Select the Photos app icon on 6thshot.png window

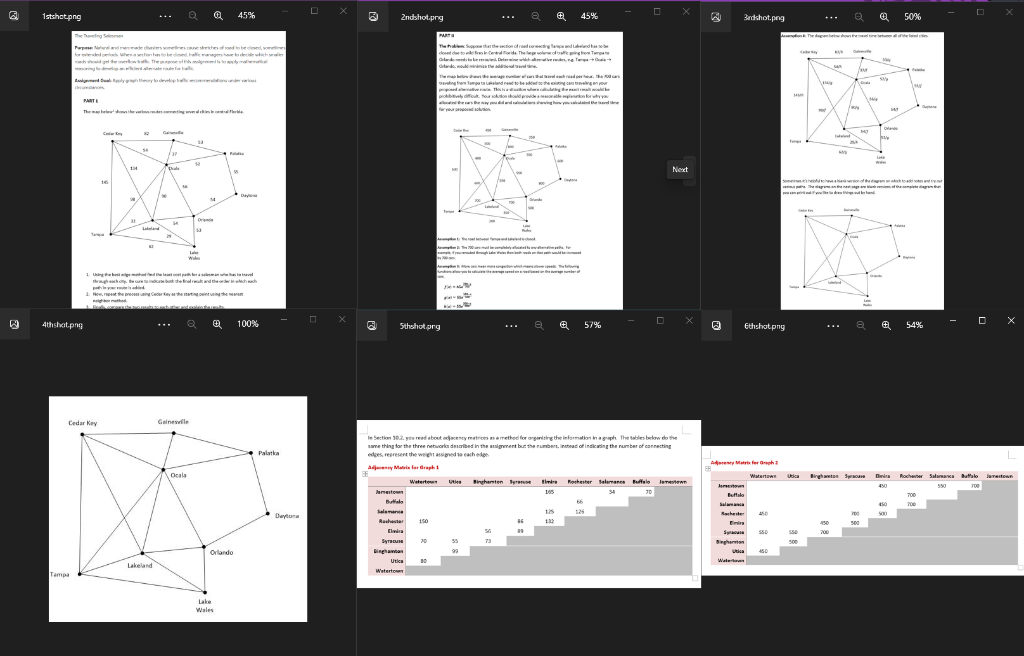[x=714, y=325]
